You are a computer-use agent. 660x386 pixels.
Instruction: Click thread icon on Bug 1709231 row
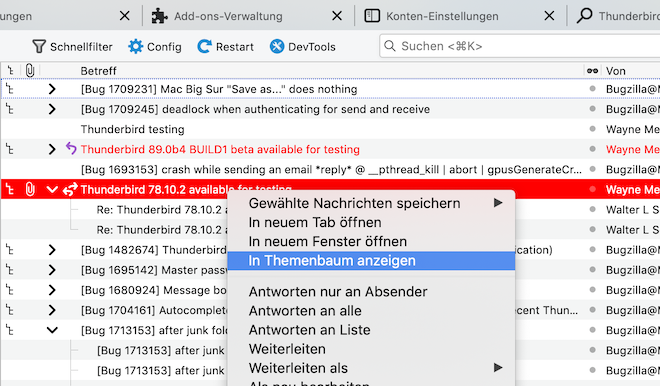(10, 89)
